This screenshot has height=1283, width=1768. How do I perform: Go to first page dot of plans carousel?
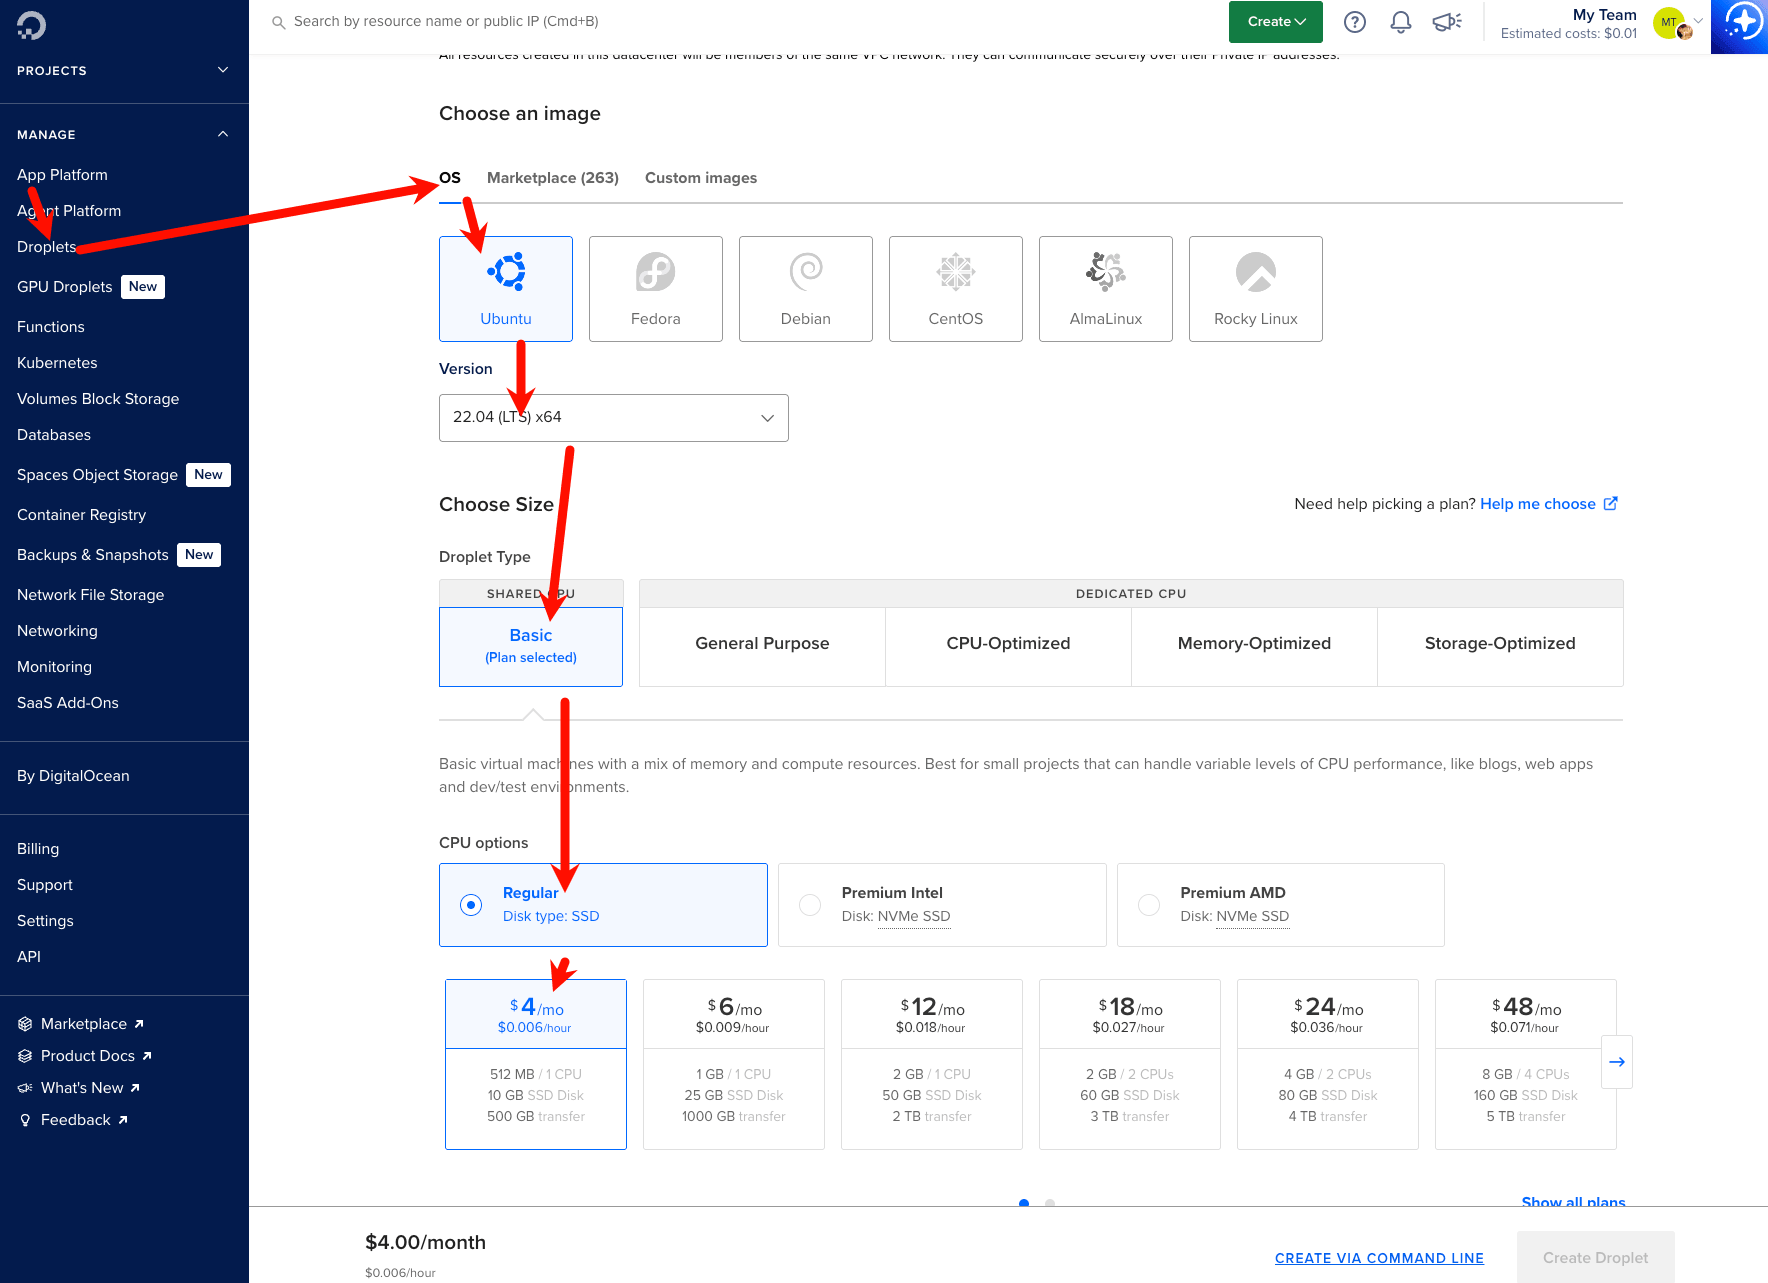1024,1203
